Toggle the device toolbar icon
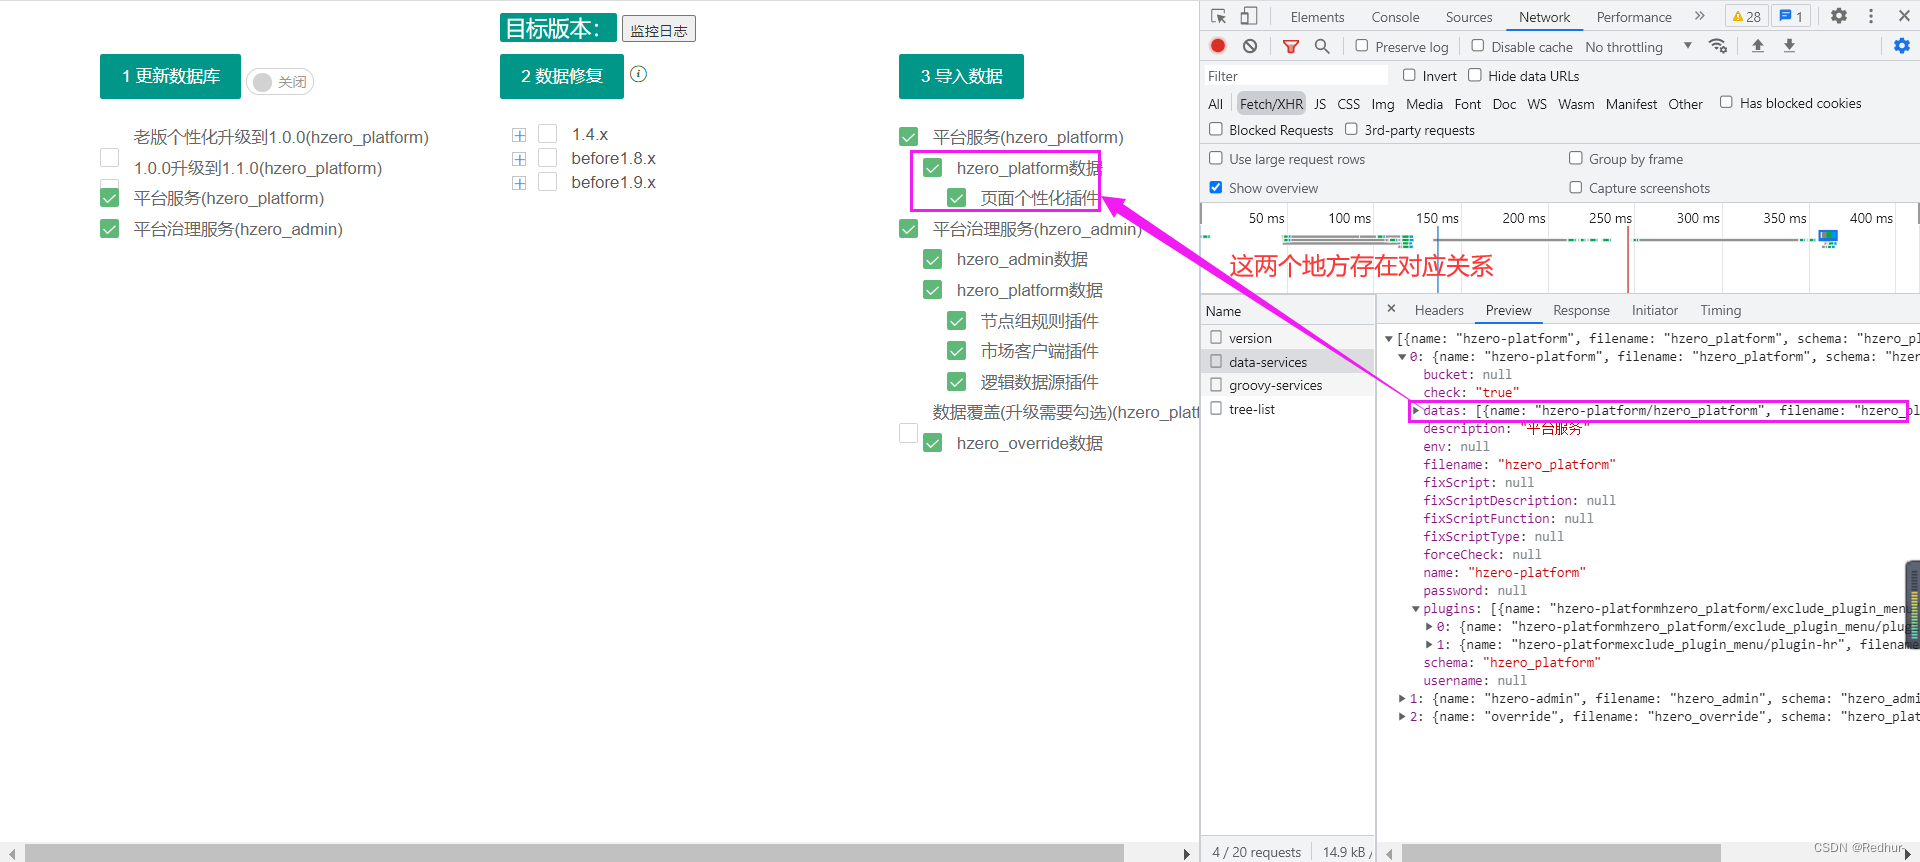 (x=1248, y=16)
